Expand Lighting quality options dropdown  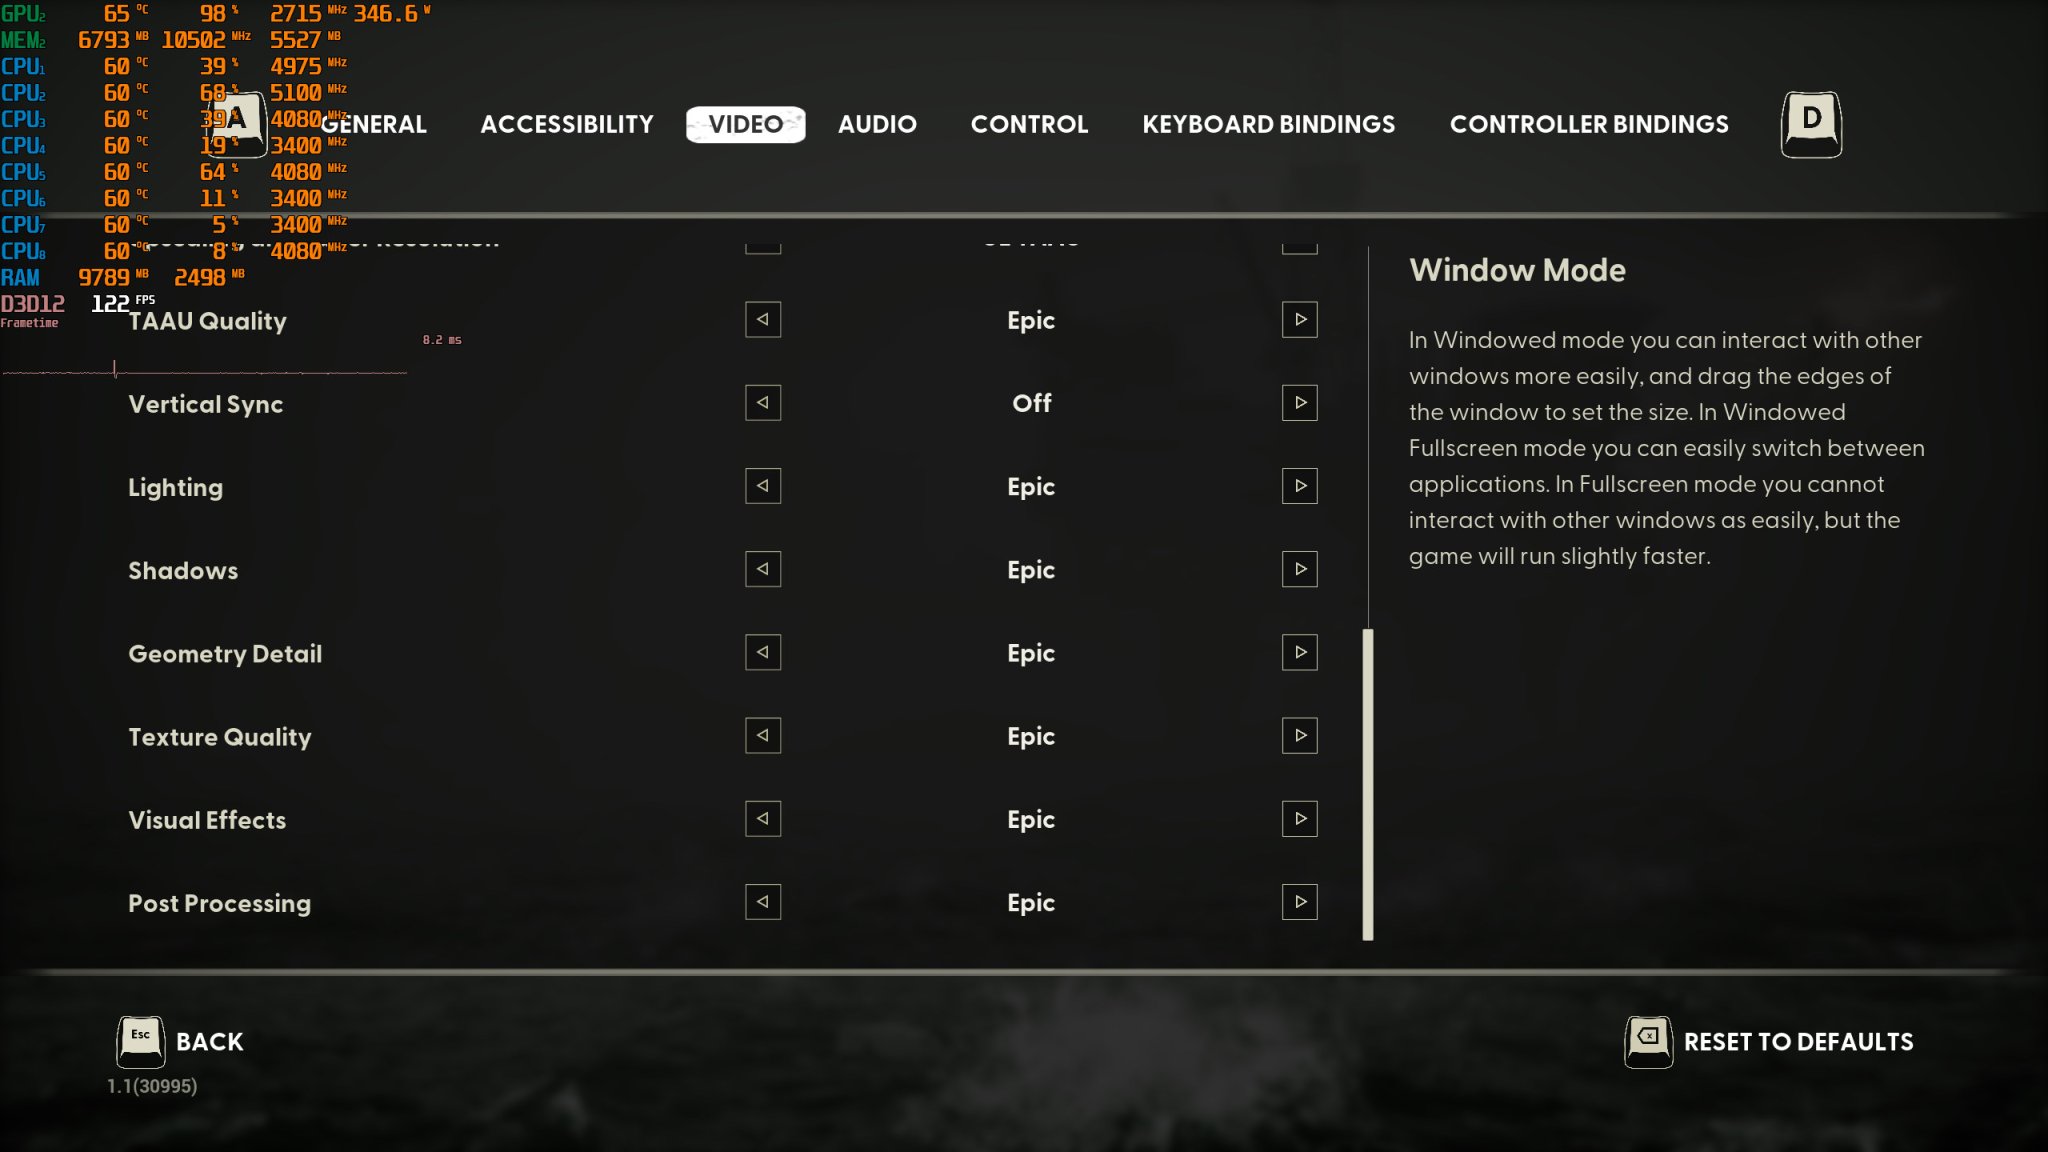coord(1298,485)
